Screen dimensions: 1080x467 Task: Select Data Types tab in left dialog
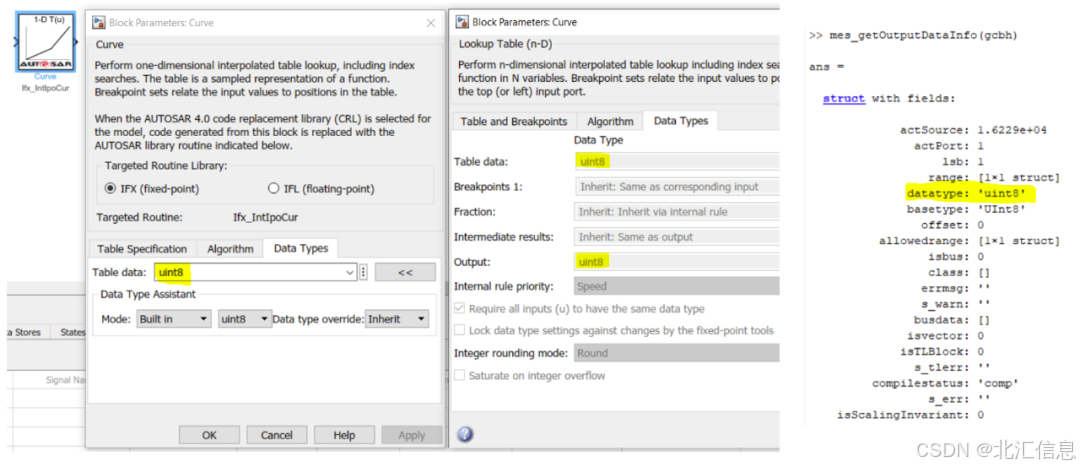(301, 248)
